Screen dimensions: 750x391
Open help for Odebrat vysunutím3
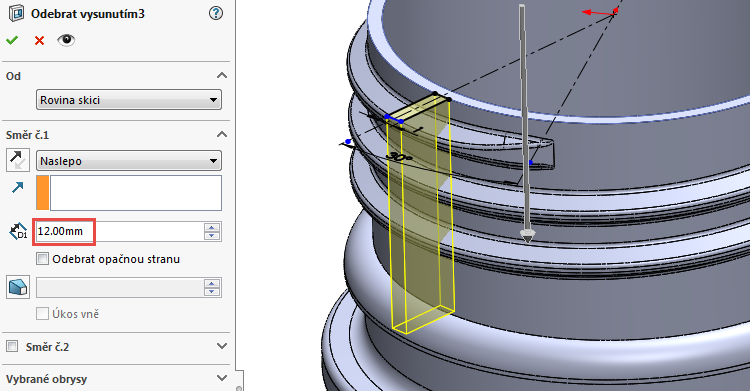coord(216,13)
